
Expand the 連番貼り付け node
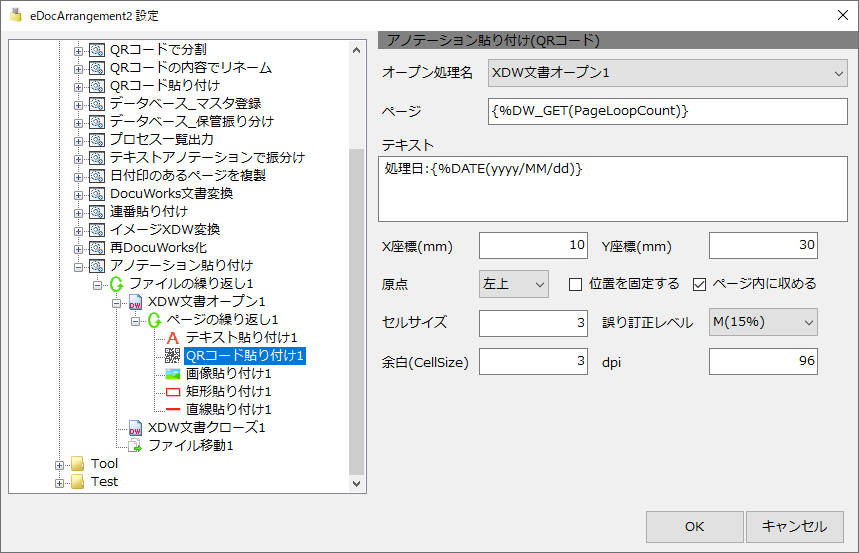[x=78, y=213]
